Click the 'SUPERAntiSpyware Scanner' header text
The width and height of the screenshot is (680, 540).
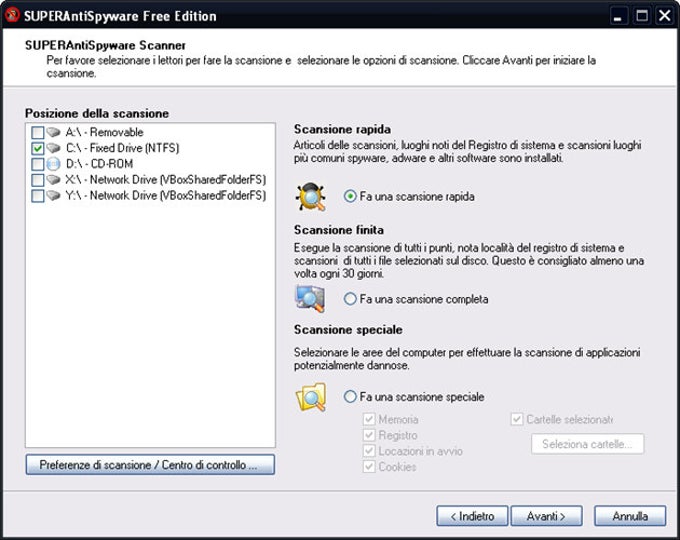[x=105, y=46]
